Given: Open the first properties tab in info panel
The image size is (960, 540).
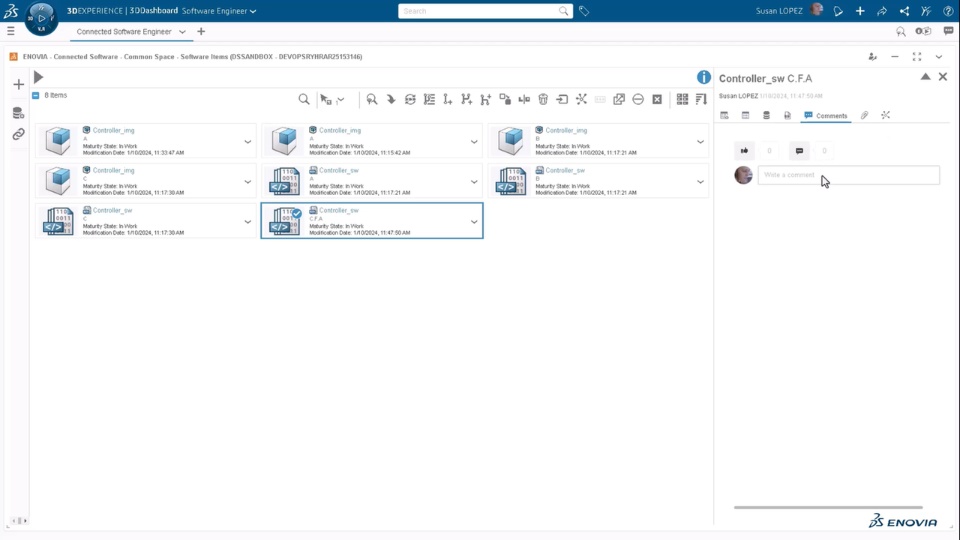Looking at the screenshot, I should (724, 115).
